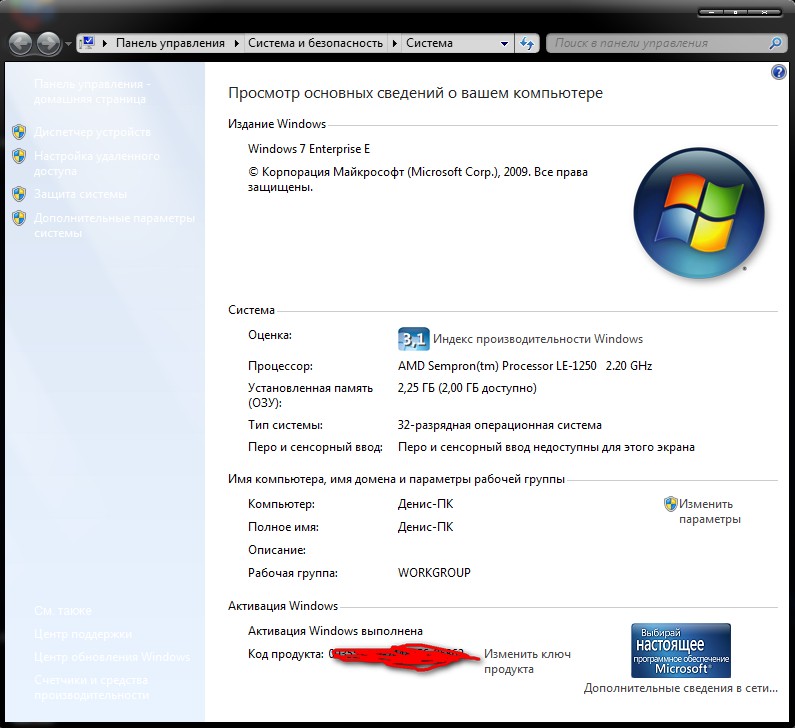Image resolution: width=795 pixels, height=728 pixels.
Task: Click the Control Panel icon in address bar
Action: pos(88,43)
